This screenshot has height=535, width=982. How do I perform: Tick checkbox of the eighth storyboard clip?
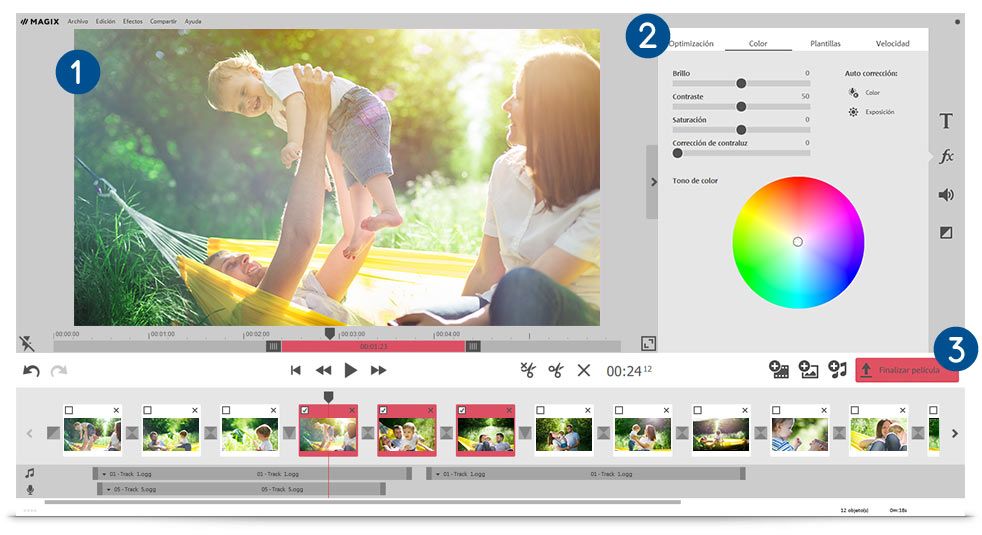[619, 410]
